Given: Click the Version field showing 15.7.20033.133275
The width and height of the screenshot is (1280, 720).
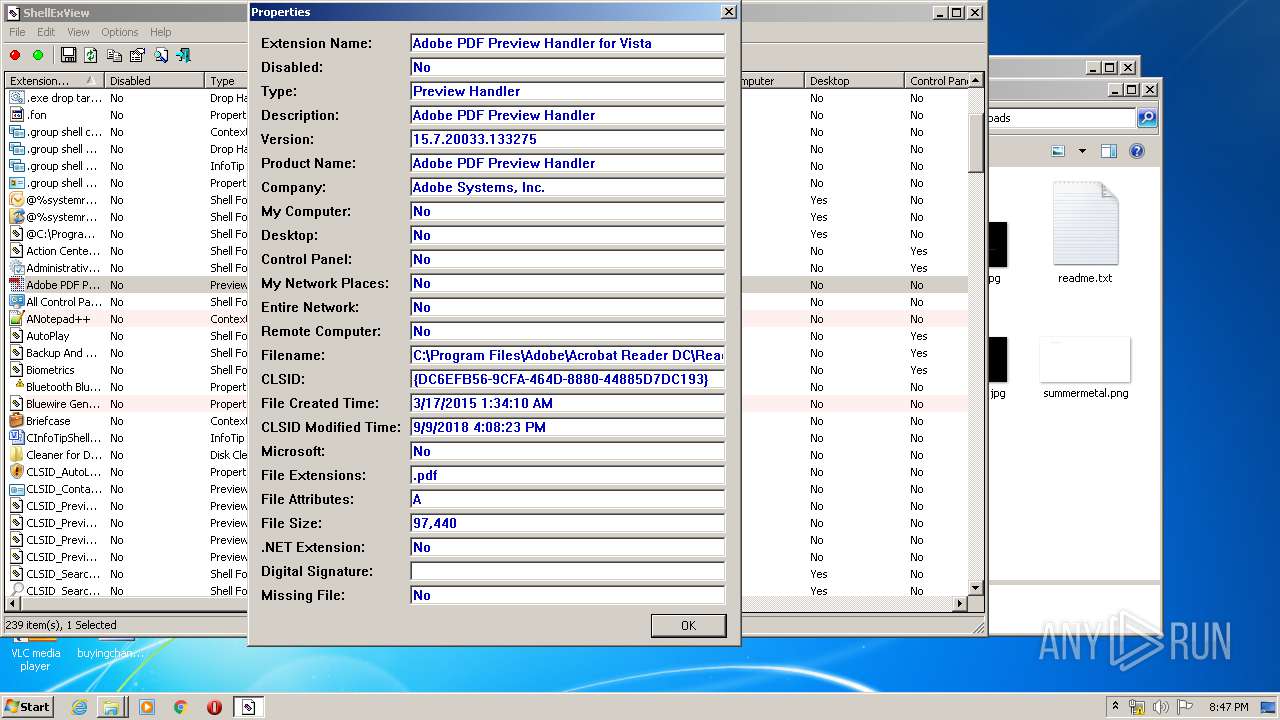Looking at the screenshot, I should click(x=567, y=139).
